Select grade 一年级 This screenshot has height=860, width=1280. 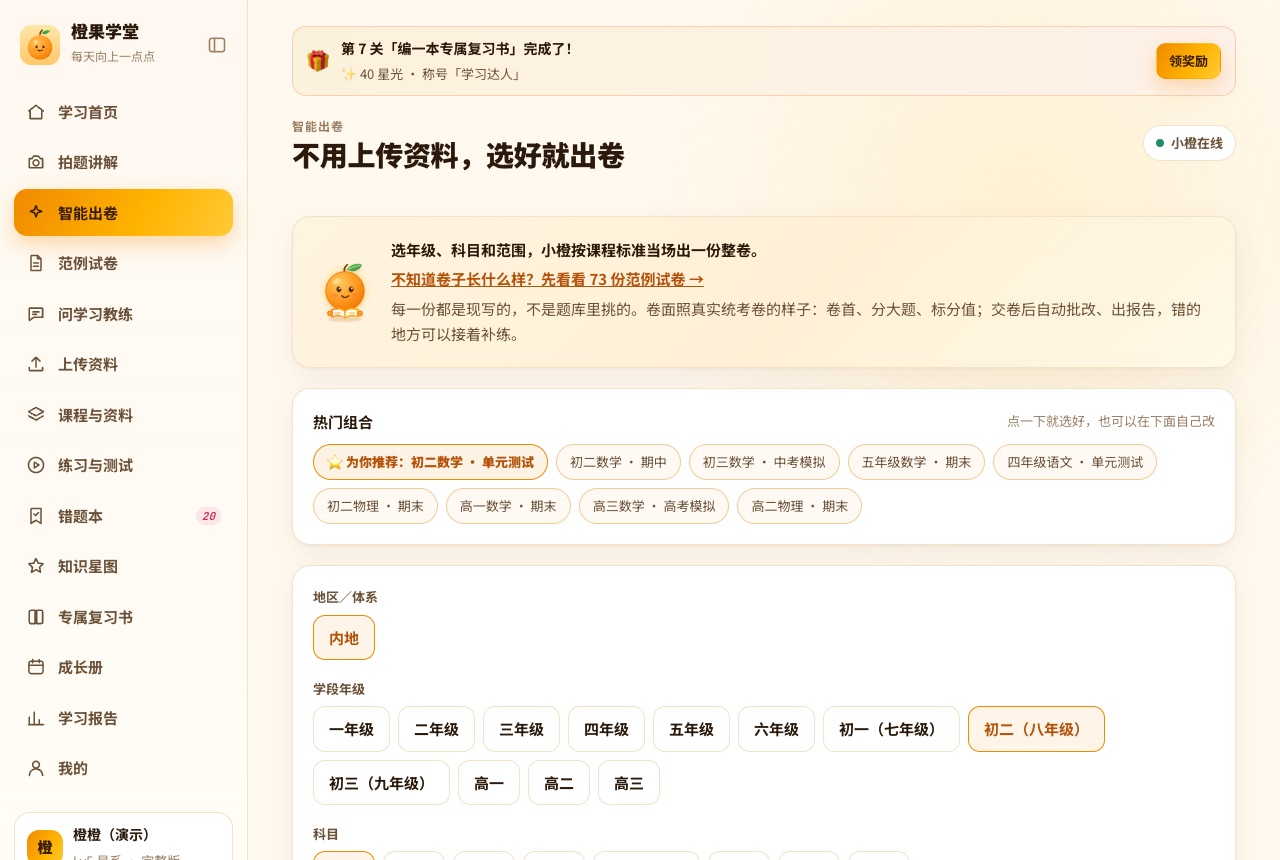click(x=351, y=729)
